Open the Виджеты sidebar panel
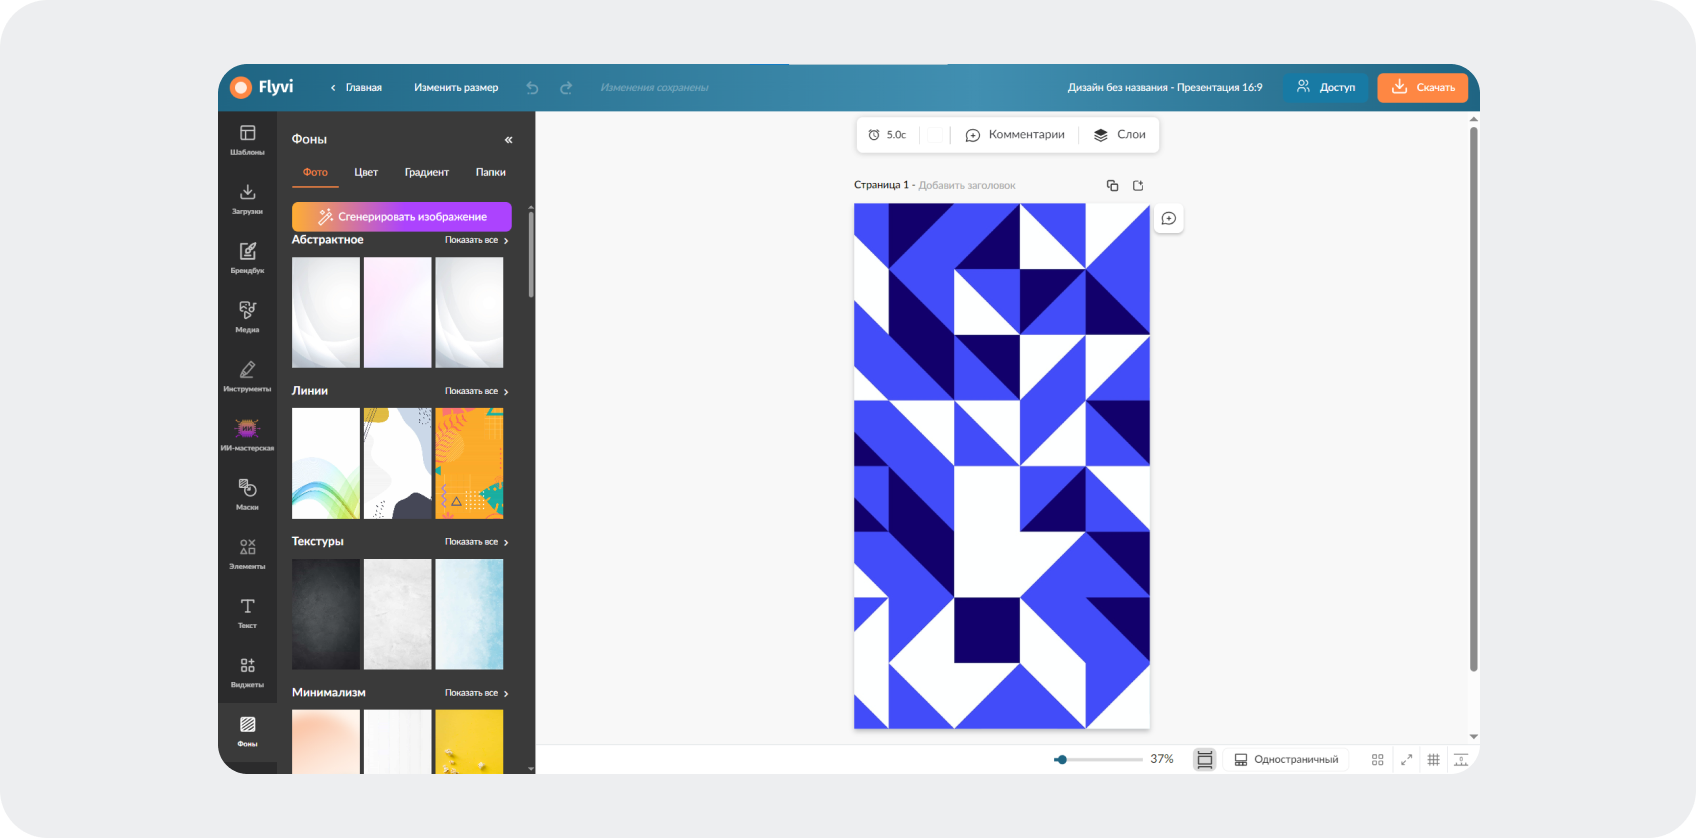This screenshot has width=1696, height=838. coord(247,671)
